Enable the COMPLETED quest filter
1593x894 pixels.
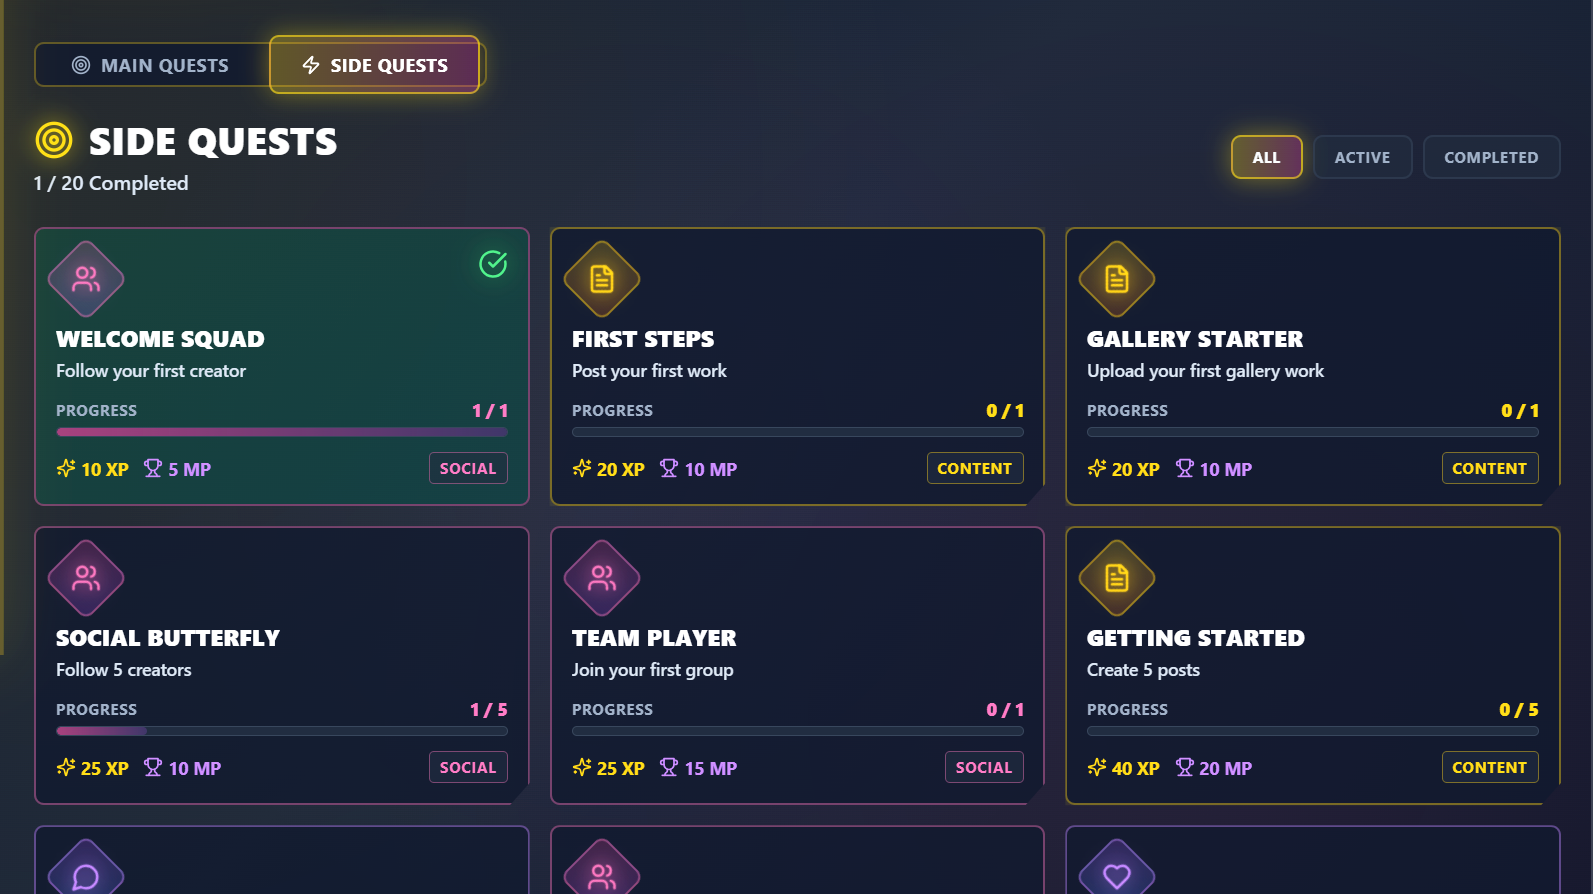1491,157
